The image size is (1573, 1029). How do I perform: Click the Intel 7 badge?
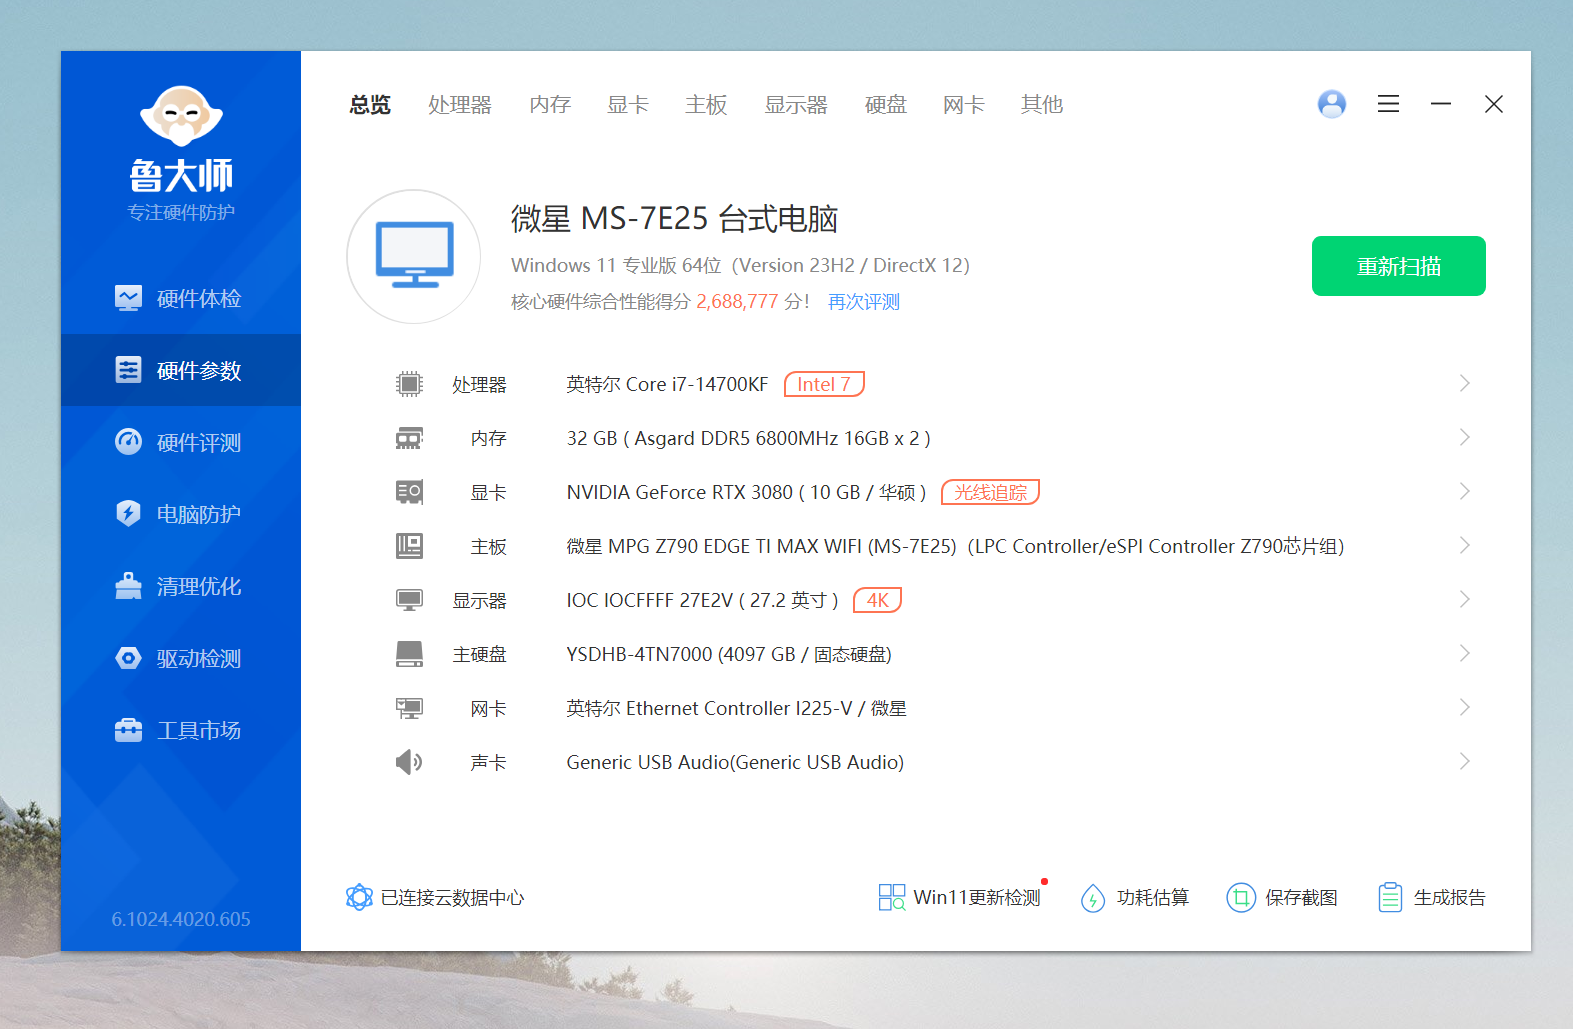tap(824, 384)
